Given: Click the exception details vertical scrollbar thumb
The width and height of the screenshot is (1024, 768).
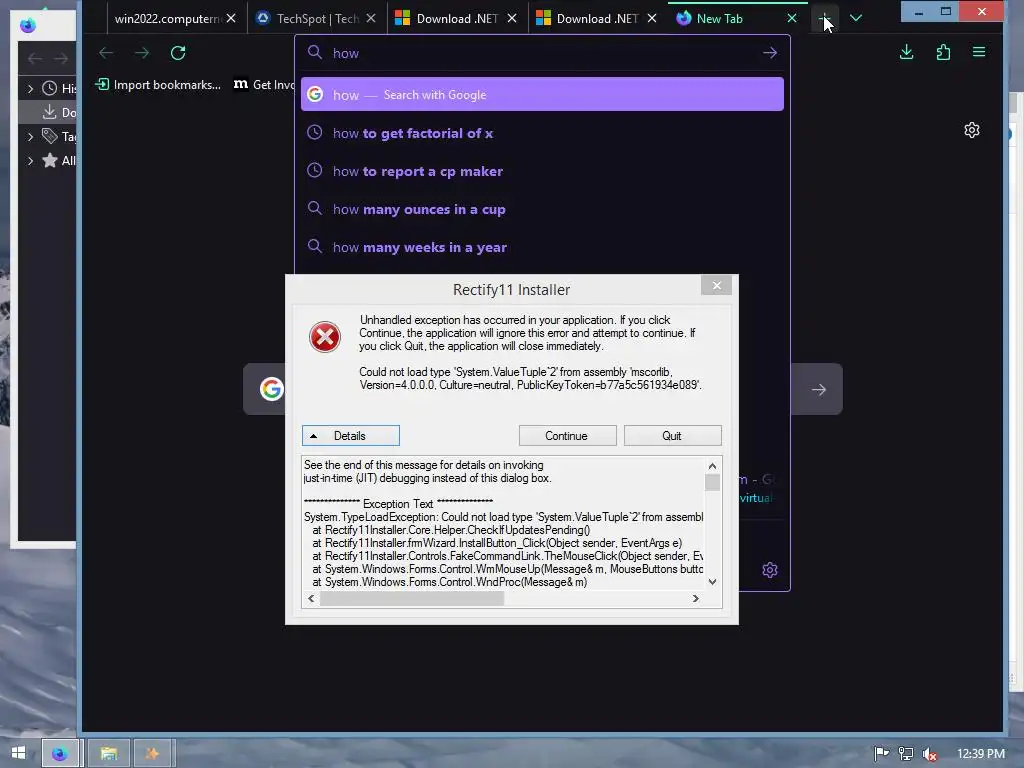Looking at the screenshot, I should pyautogui.click(x=712, y=482).
